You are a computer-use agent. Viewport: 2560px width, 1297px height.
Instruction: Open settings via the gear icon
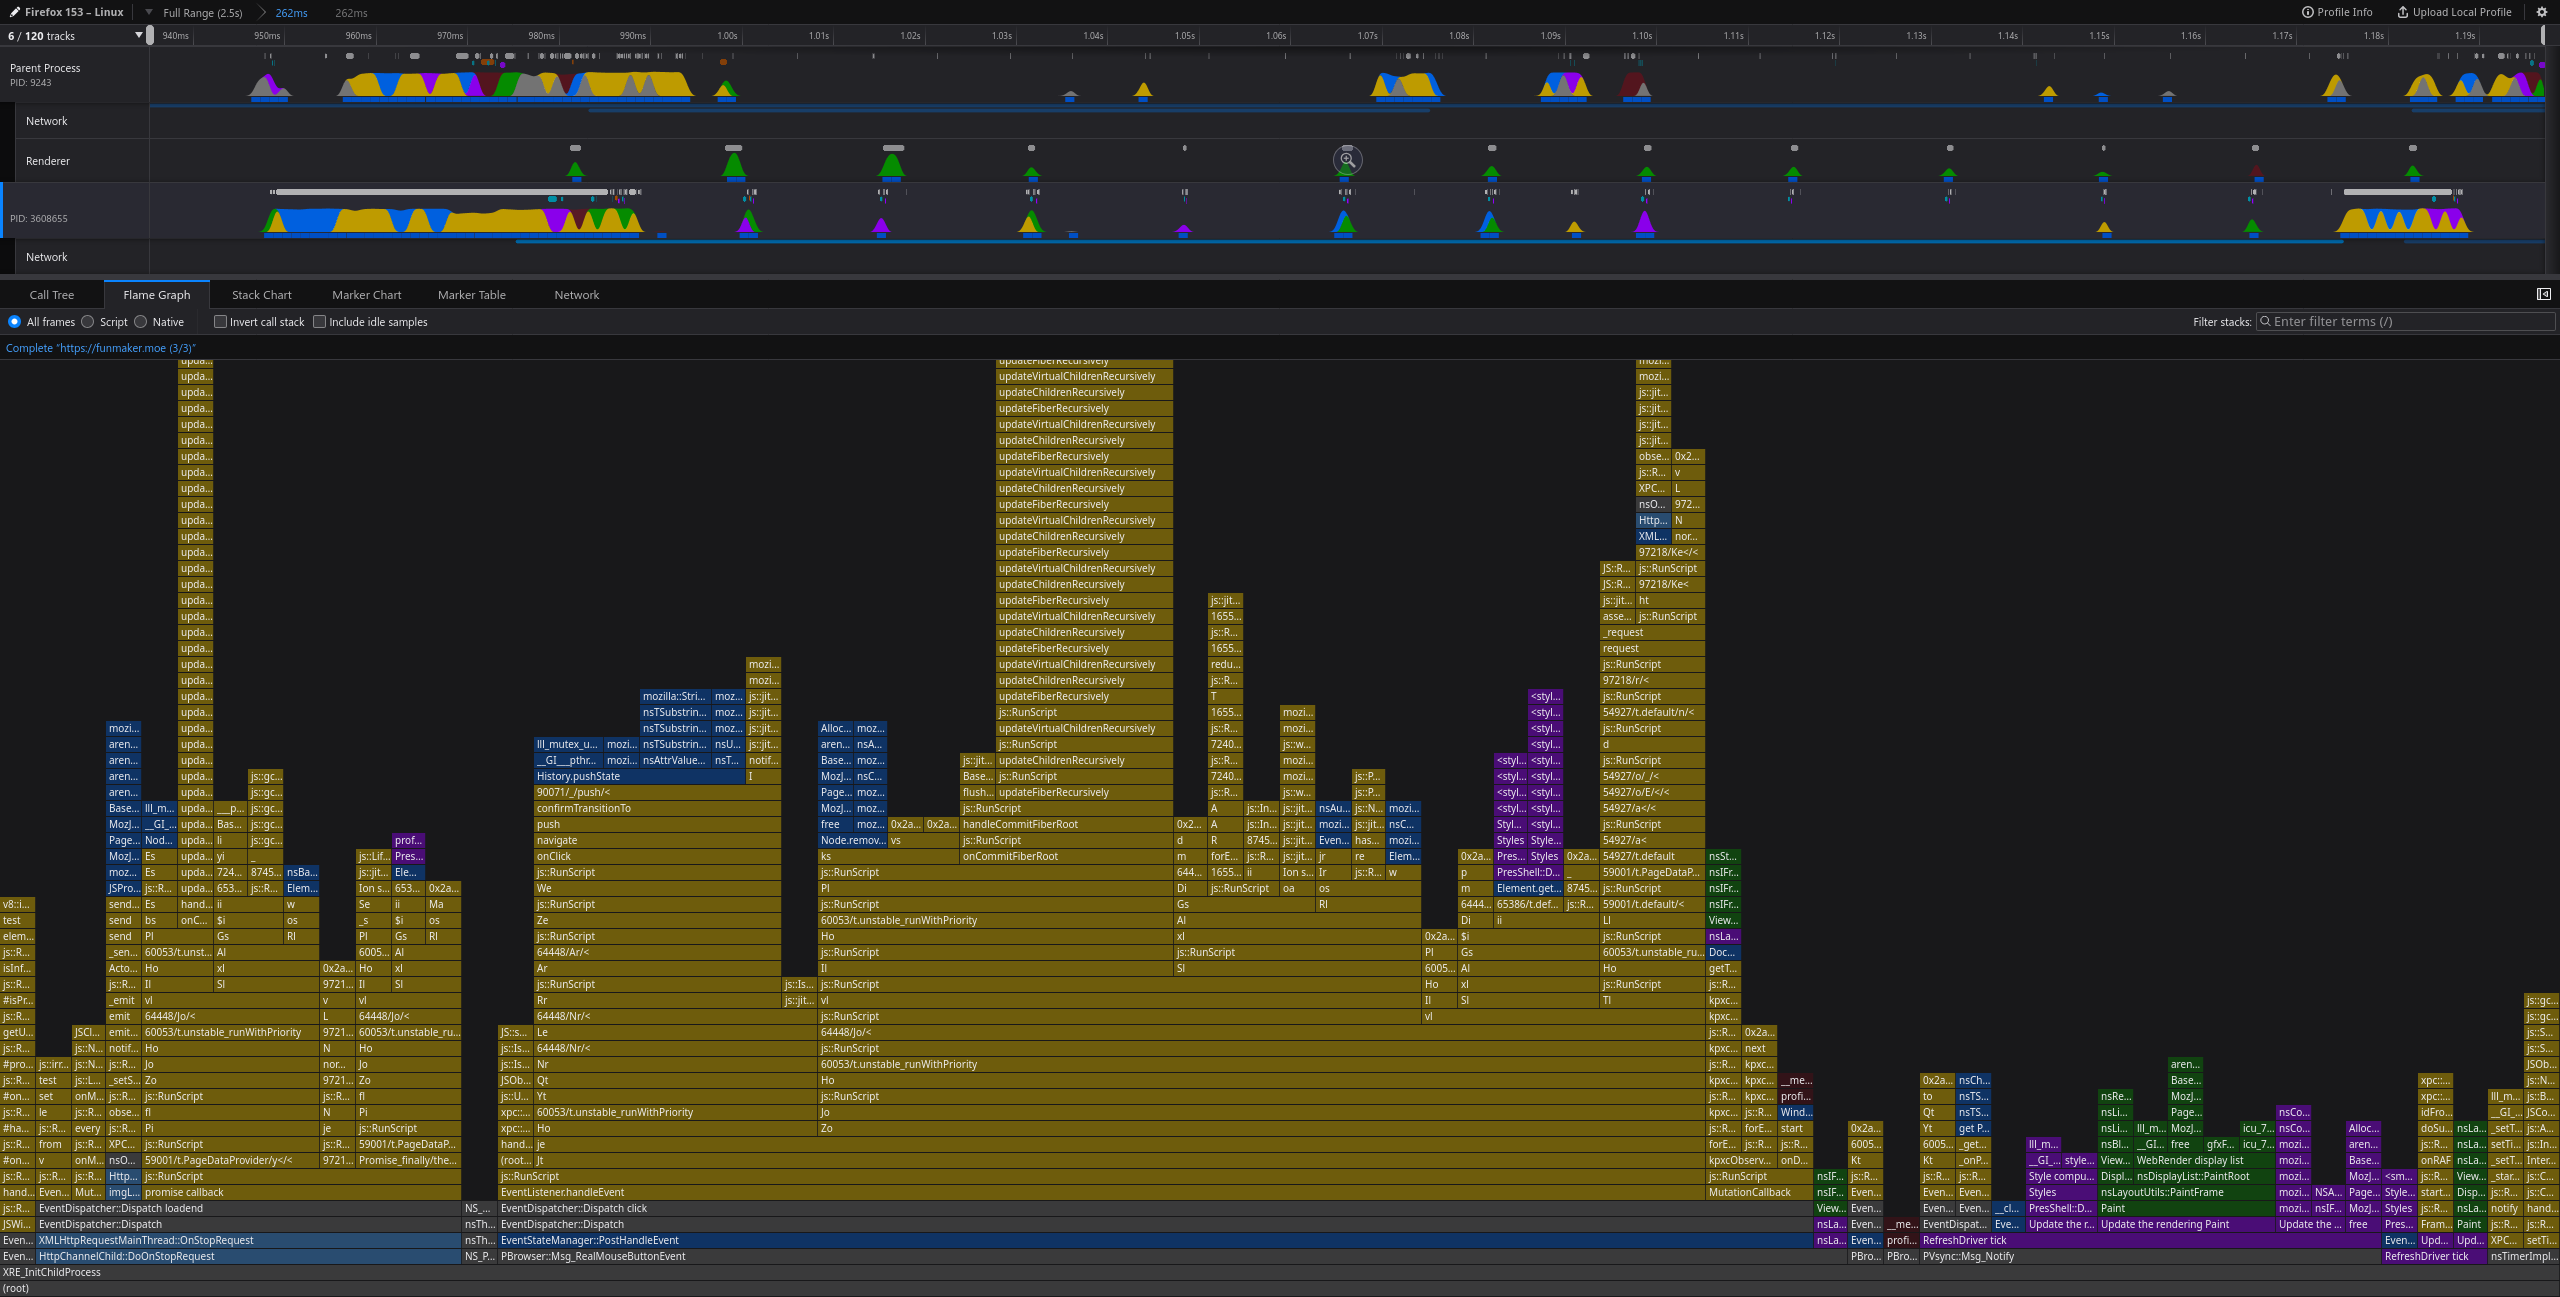pos(2541,12)
